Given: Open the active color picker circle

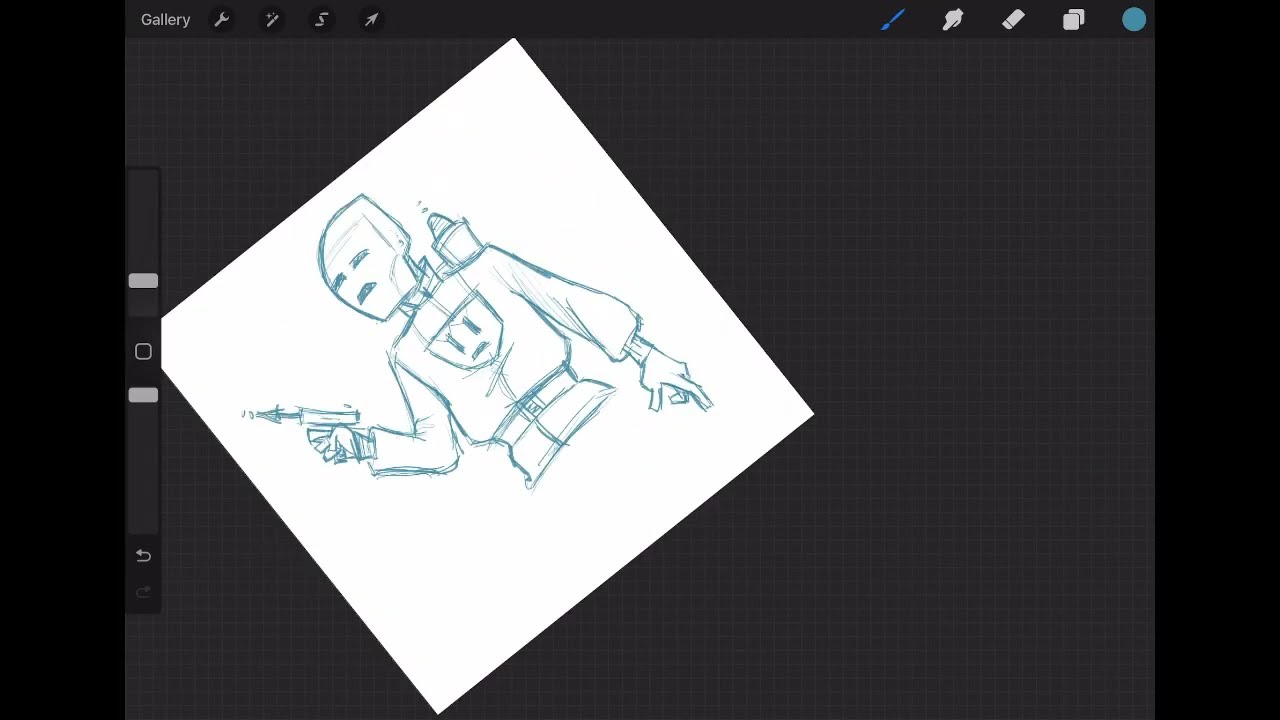Looking at the screenshot, I should pyautogui.click(x=1134, y=20).
